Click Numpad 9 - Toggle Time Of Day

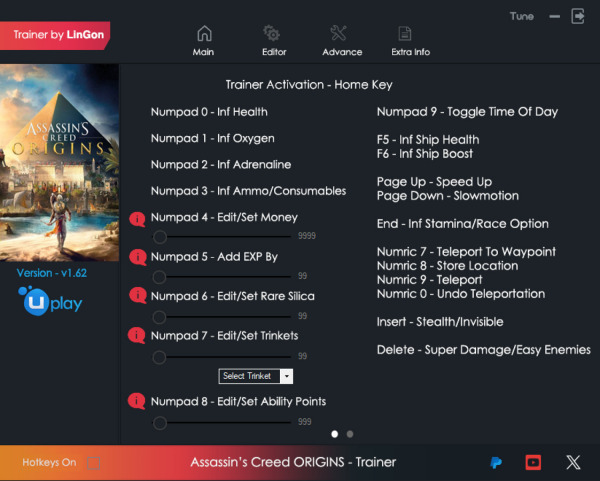tap(468, 112)
